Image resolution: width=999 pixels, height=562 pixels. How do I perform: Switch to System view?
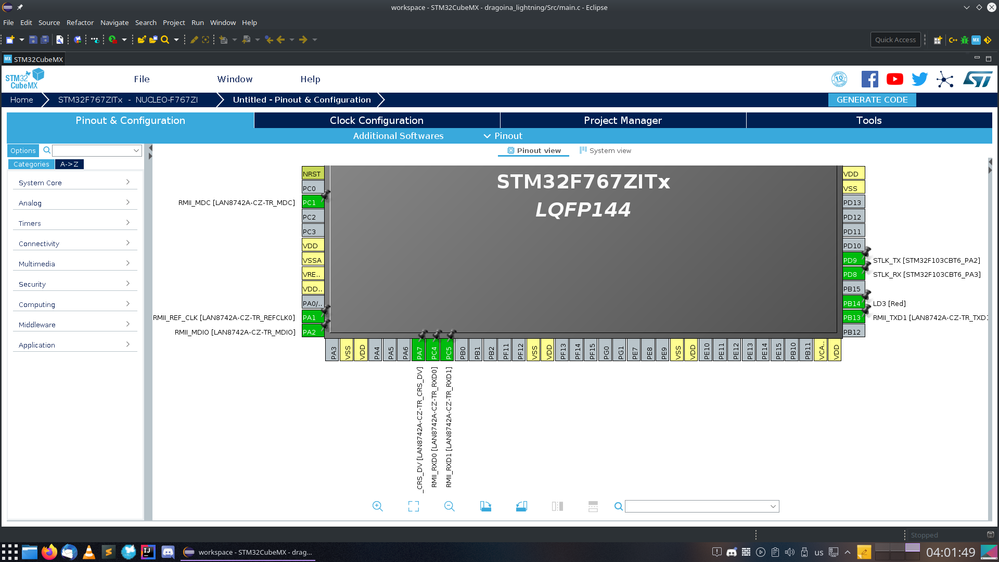(x=605, y=150)
